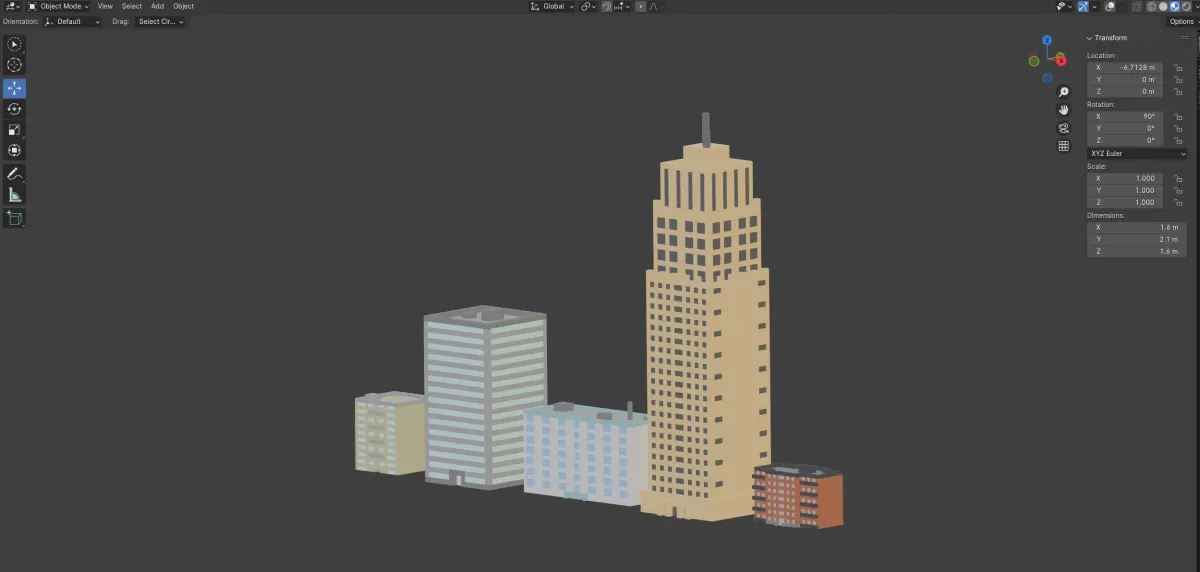
Task: Switch perspective/orthographic grid icon
Action: point(1064,146)
